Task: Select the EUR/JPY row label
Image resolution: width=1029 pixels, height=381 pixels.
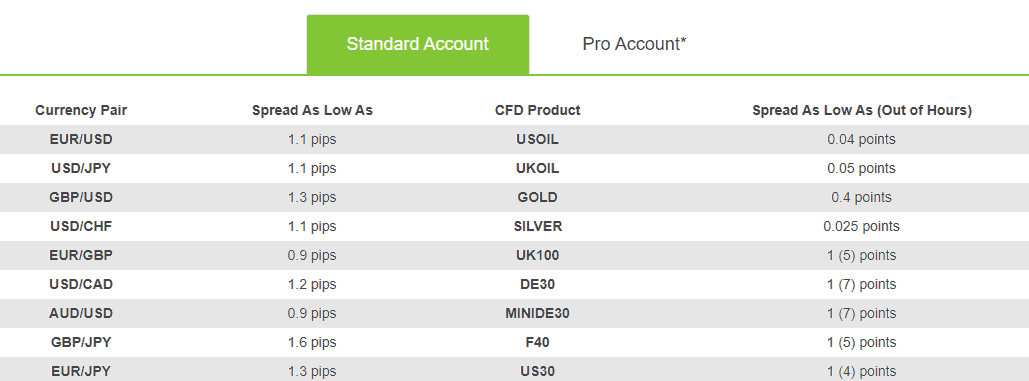Action: click(x=81, y=371)
